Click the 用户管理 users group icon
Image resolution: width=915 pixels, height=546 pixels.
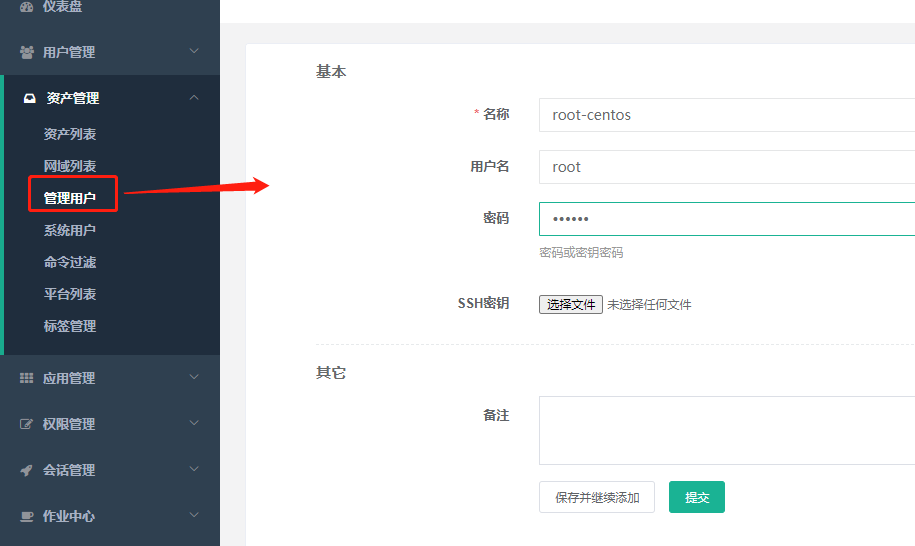[27, 52]
